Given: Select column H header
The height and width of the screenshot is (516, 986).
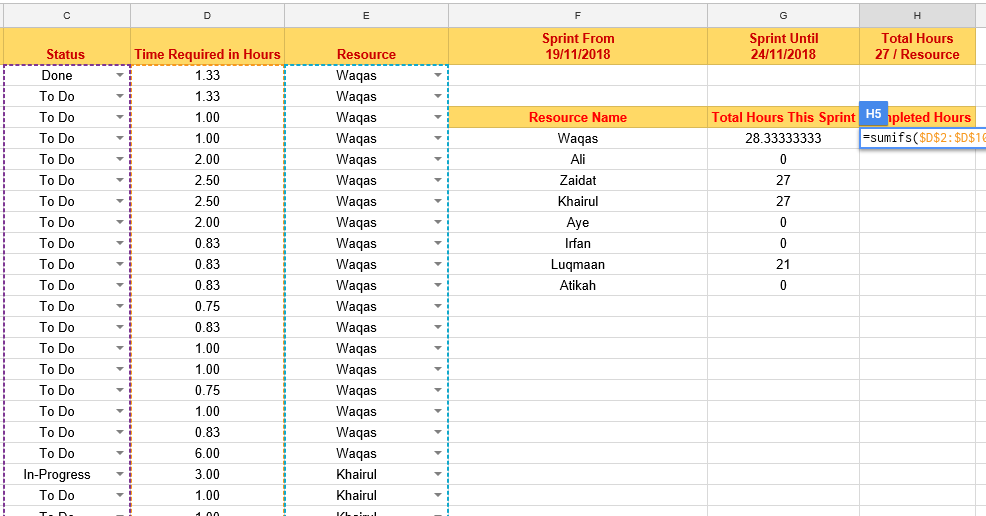Looking at the screenshot, I should click(x=917, y=16).
